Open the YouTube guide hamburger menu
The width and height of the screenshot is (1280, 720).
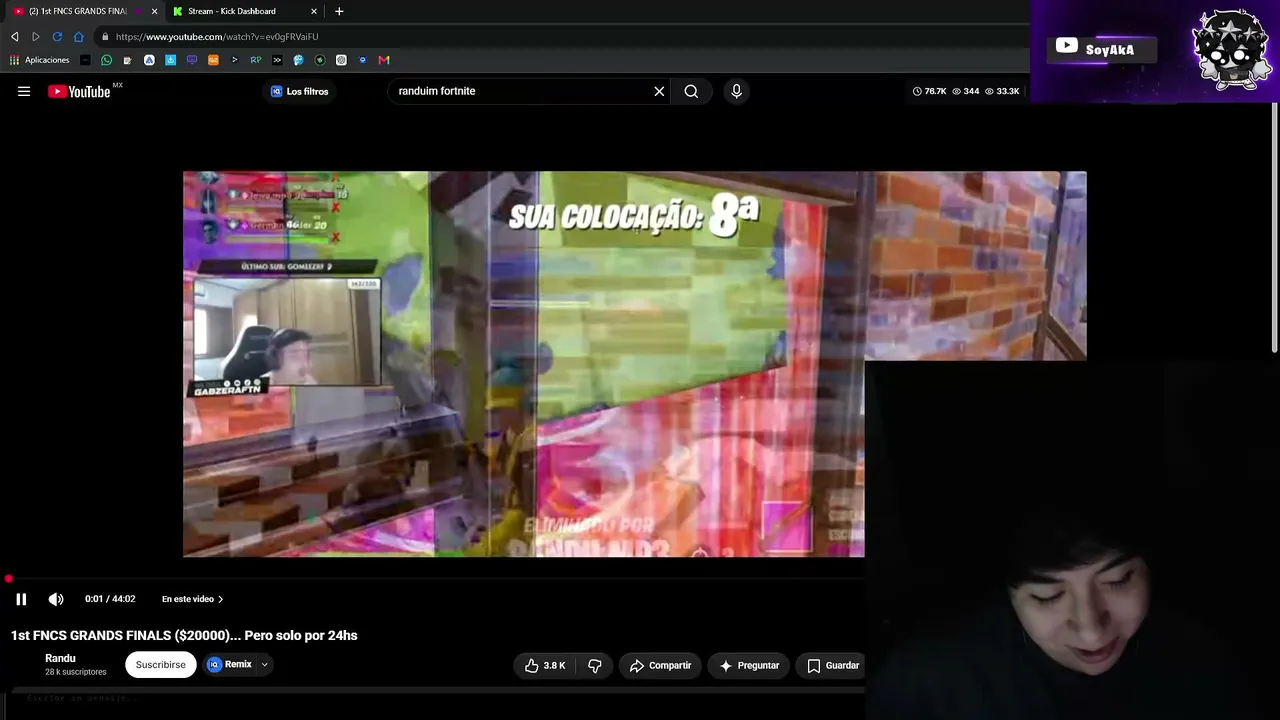24,91
